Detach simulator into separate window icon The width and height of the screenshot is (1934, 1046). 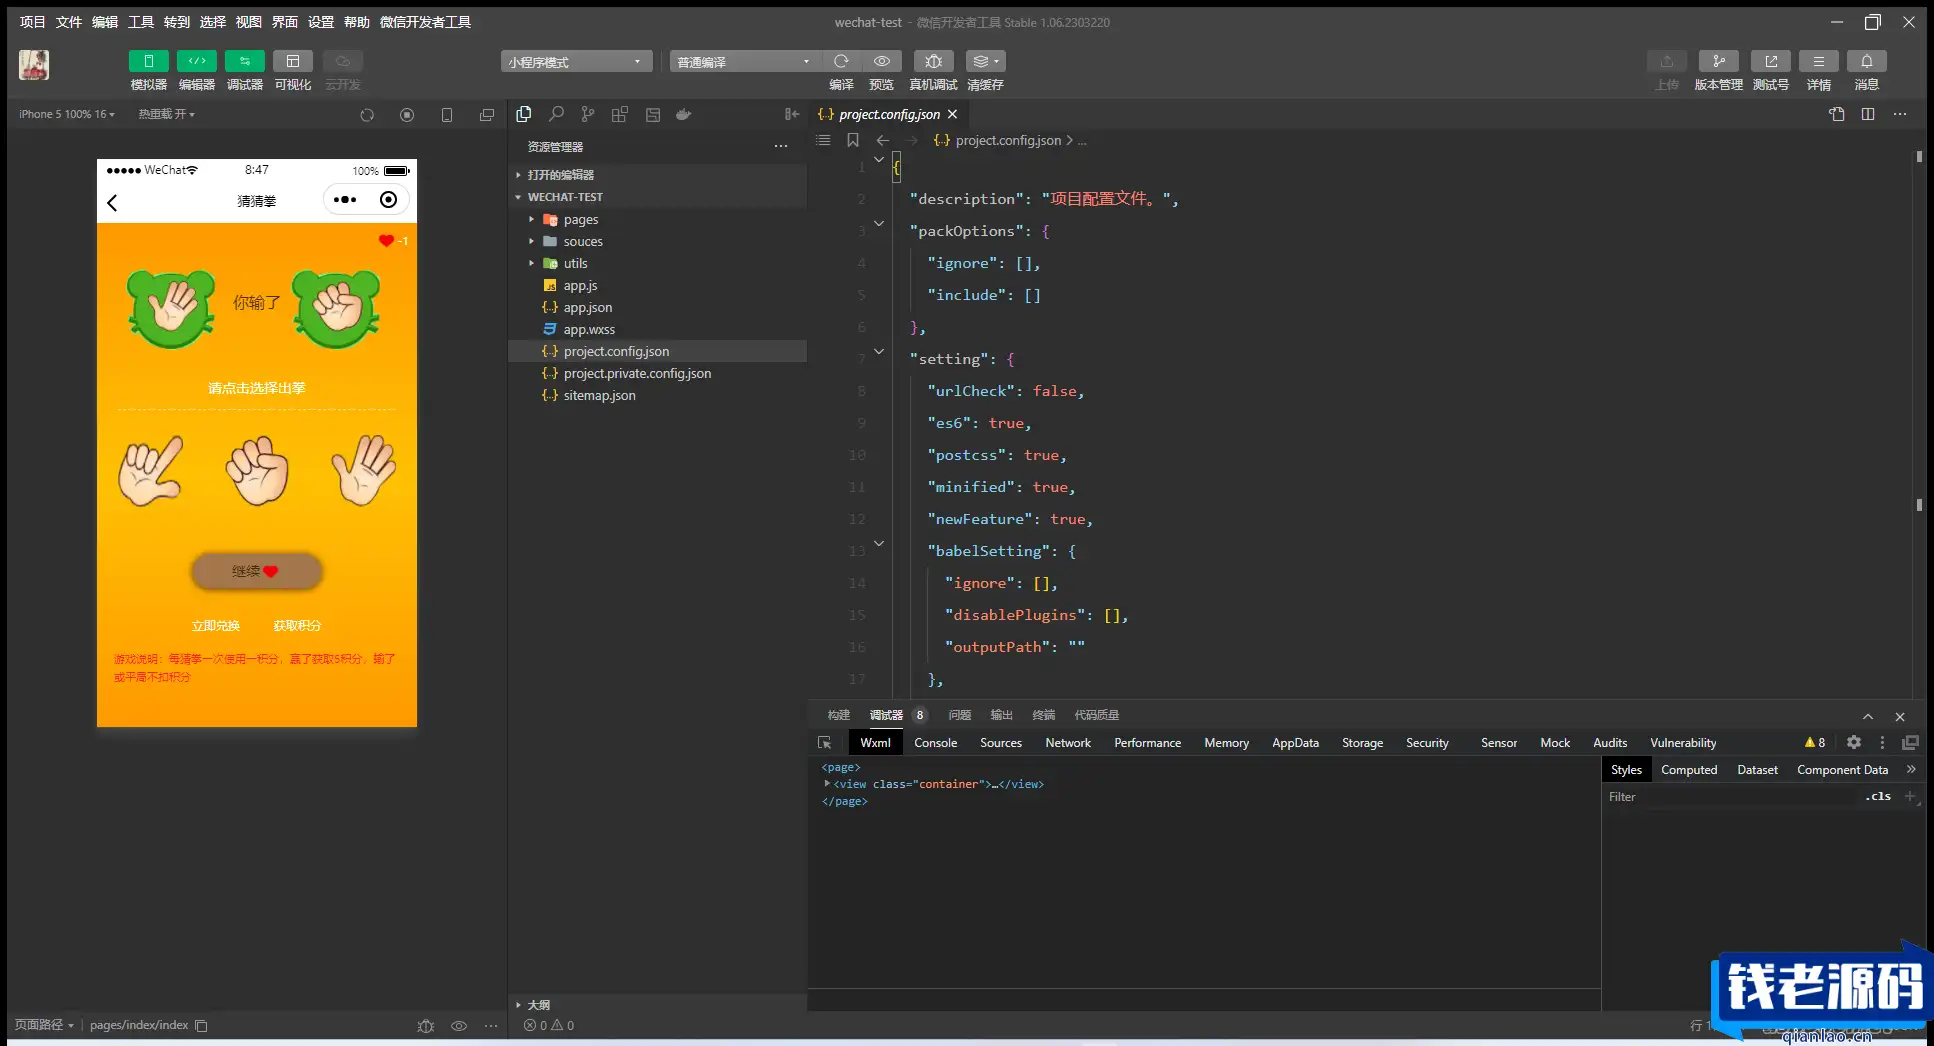pyautogui.click(x=487, y=115)
